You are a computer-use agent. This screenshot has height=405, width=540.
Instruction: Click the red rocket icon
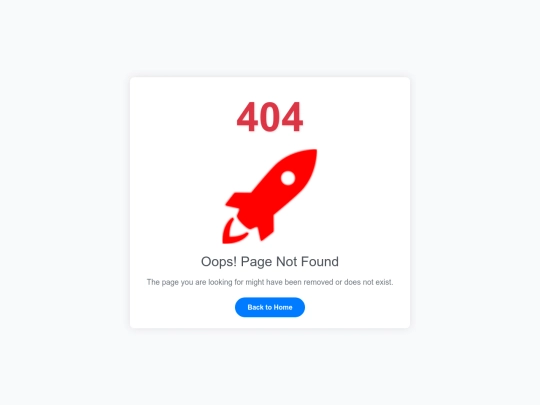coord(270,196)
